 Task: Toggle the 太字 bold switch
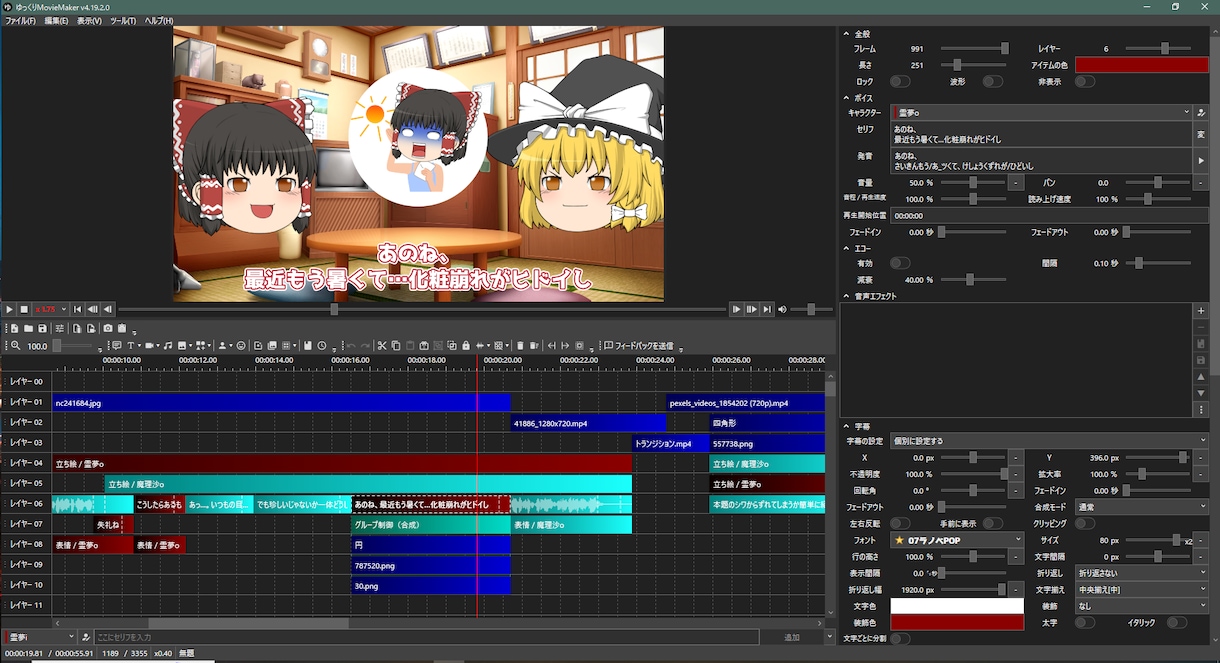(x=1085, y=622)
